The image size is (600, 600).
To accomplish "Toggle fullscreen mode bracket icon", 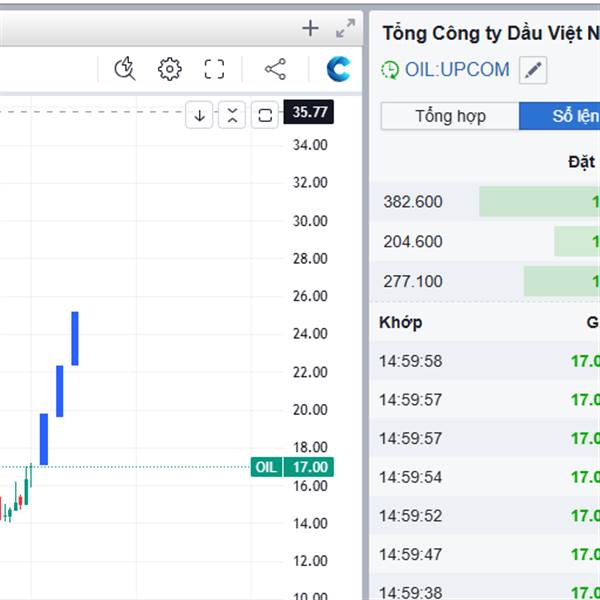I will pyautogui.click(x=214, y=69).
